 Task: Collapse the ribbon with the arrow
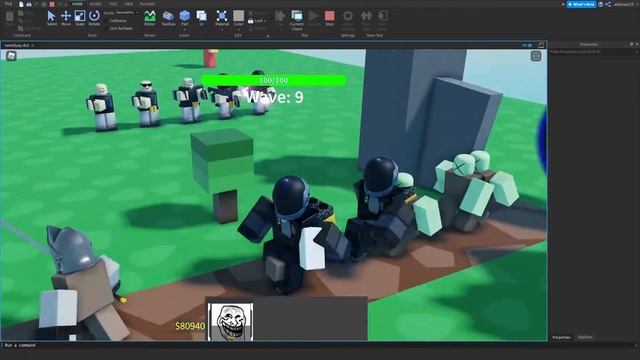point(563,4)
